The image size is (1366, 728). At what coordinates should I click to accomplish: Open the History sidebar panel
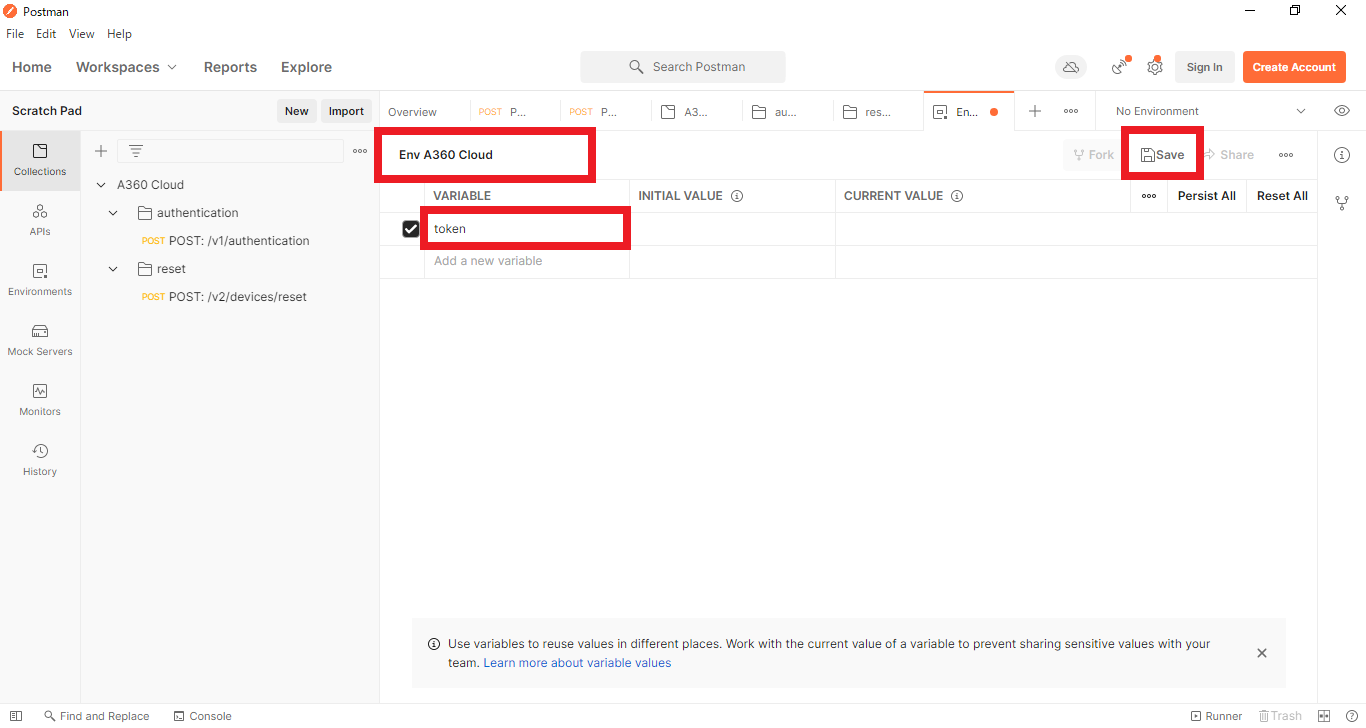point(40,460)
